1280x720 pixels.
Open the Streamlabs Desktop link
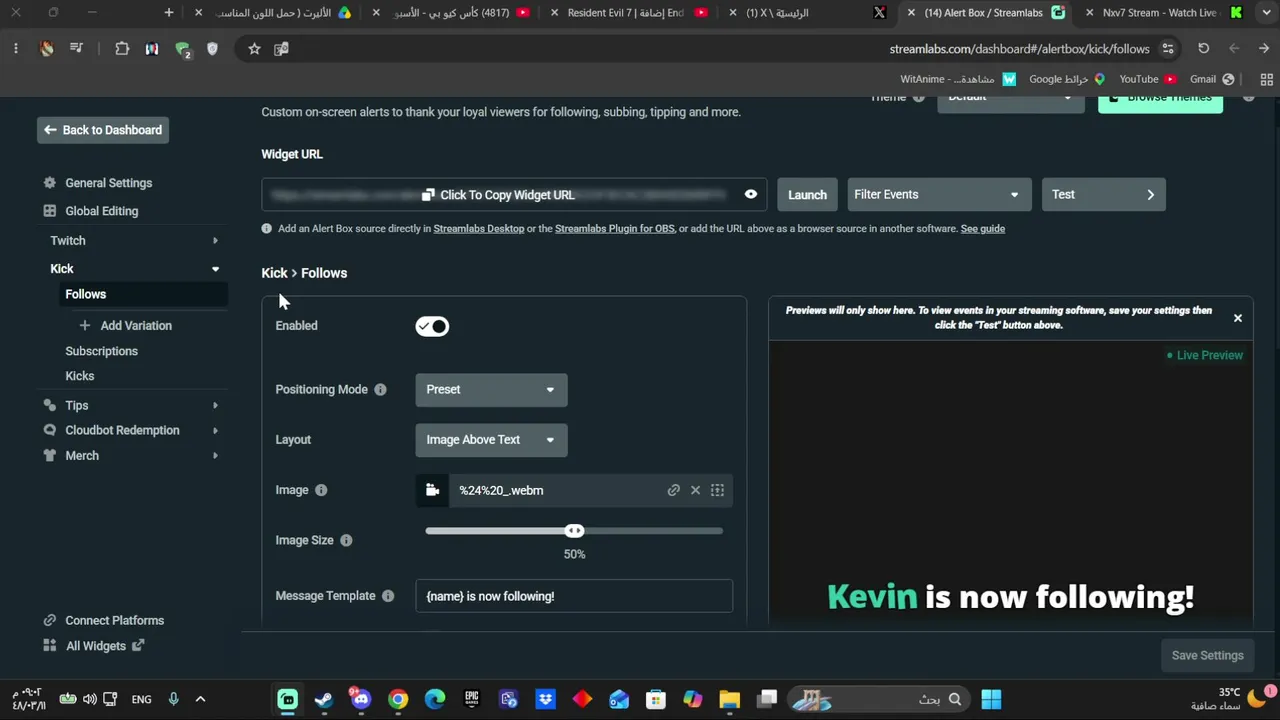479,229
